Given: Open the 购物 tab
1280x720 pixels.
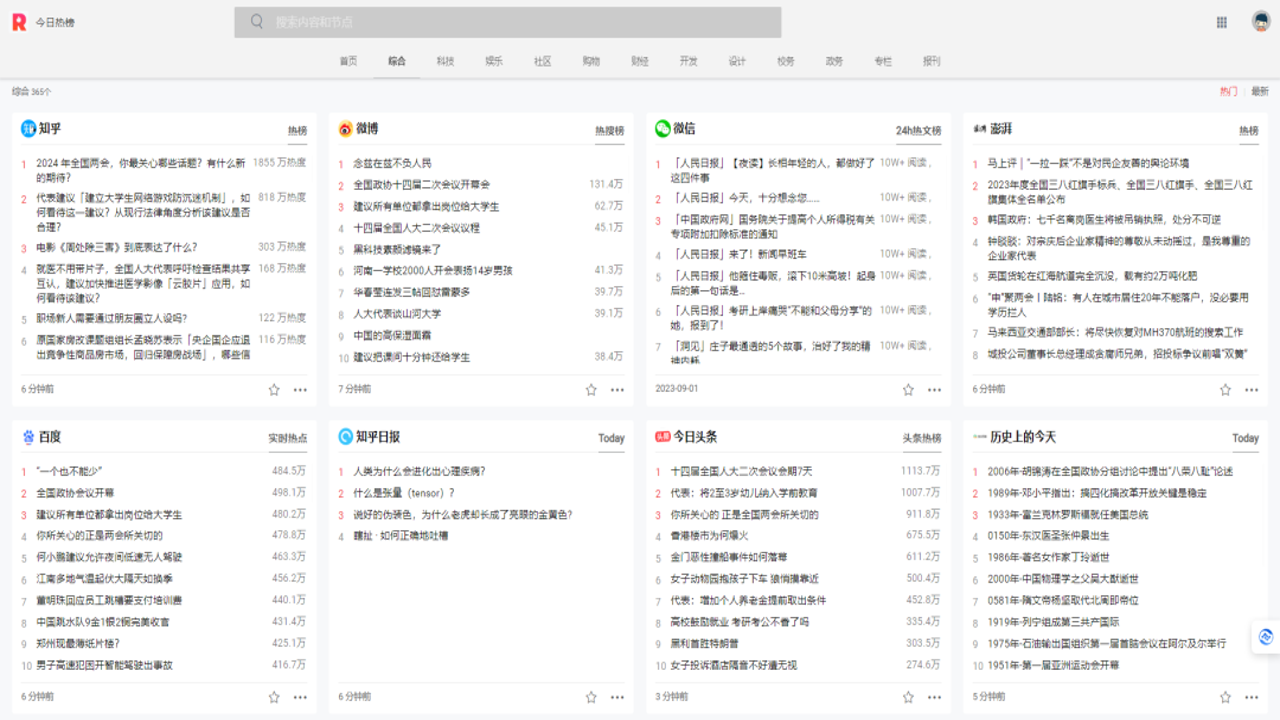Looking at the screenshot, I should point(591,61).
